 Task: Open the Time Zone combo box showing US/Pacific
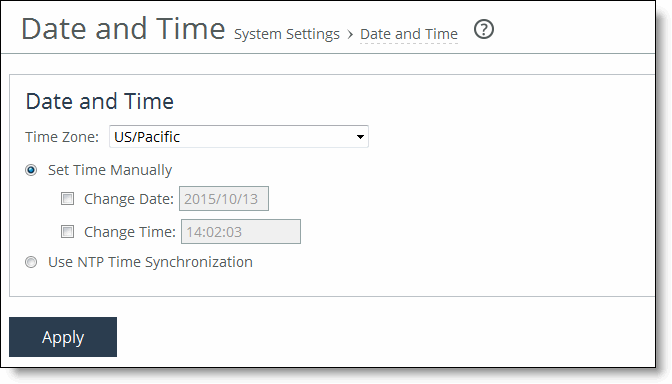(239, 137)
